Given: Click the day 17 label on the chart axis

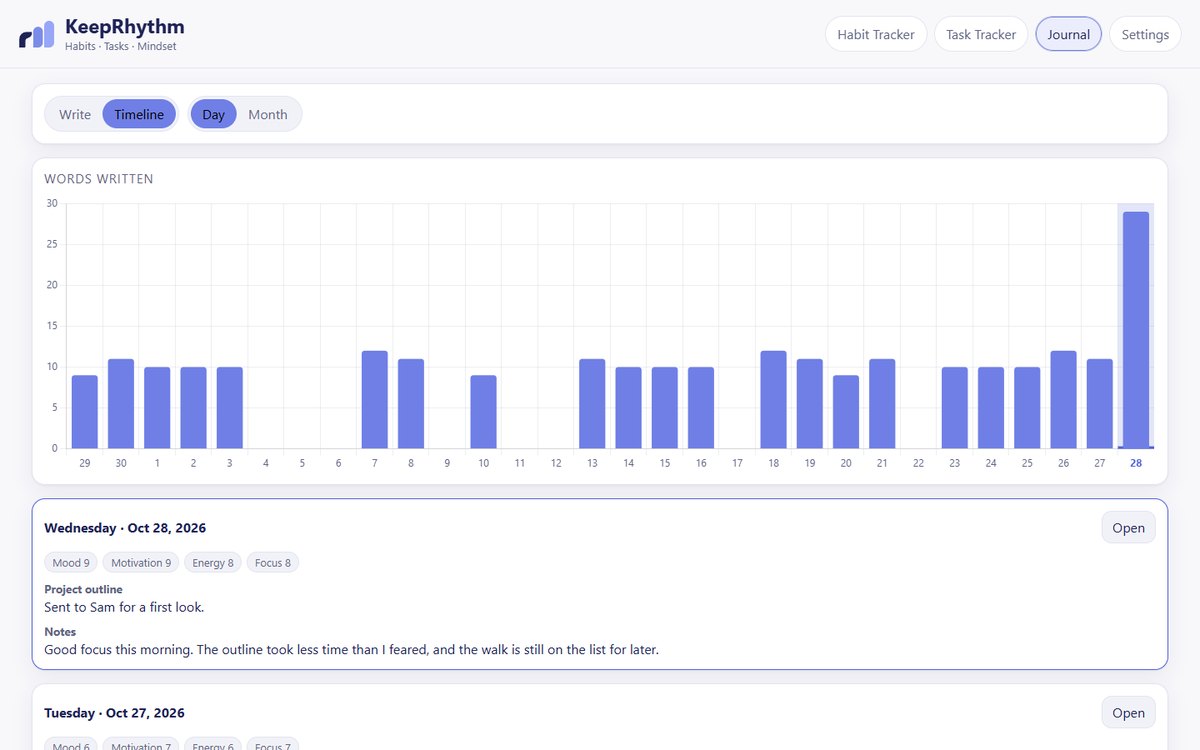Looking at the screenshot, I should [x=737, y=463].
